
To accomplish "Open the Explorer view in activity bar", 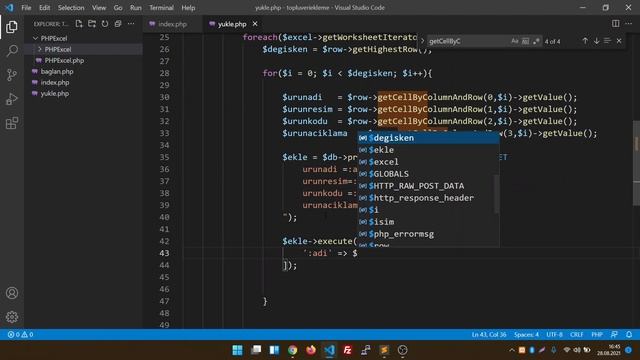I will 12,27.
